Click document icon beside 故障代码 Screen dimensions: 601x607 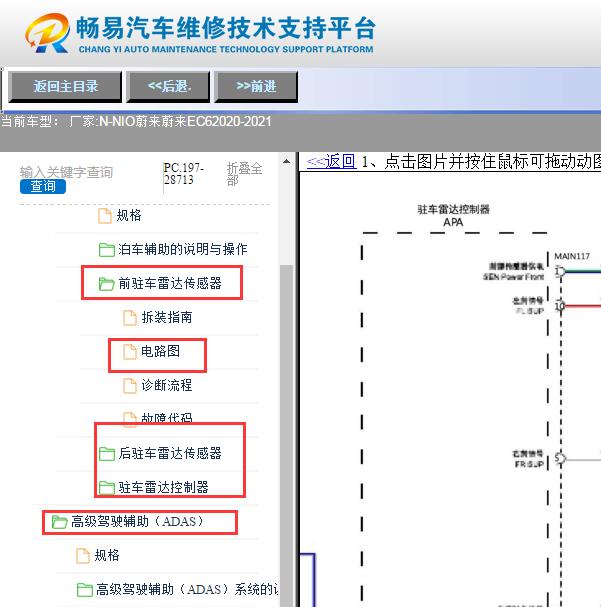(130, 419)
